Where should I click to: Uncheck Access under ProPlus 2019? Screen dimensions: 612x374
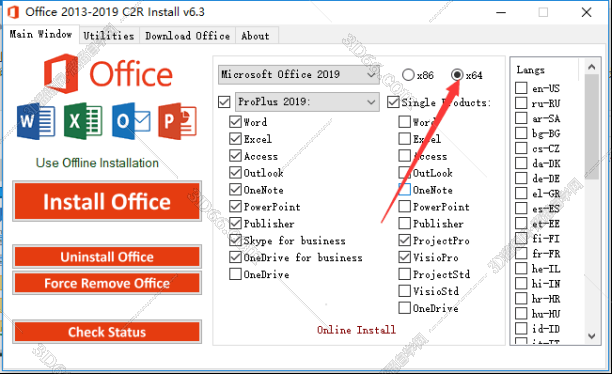coord(235,156)
